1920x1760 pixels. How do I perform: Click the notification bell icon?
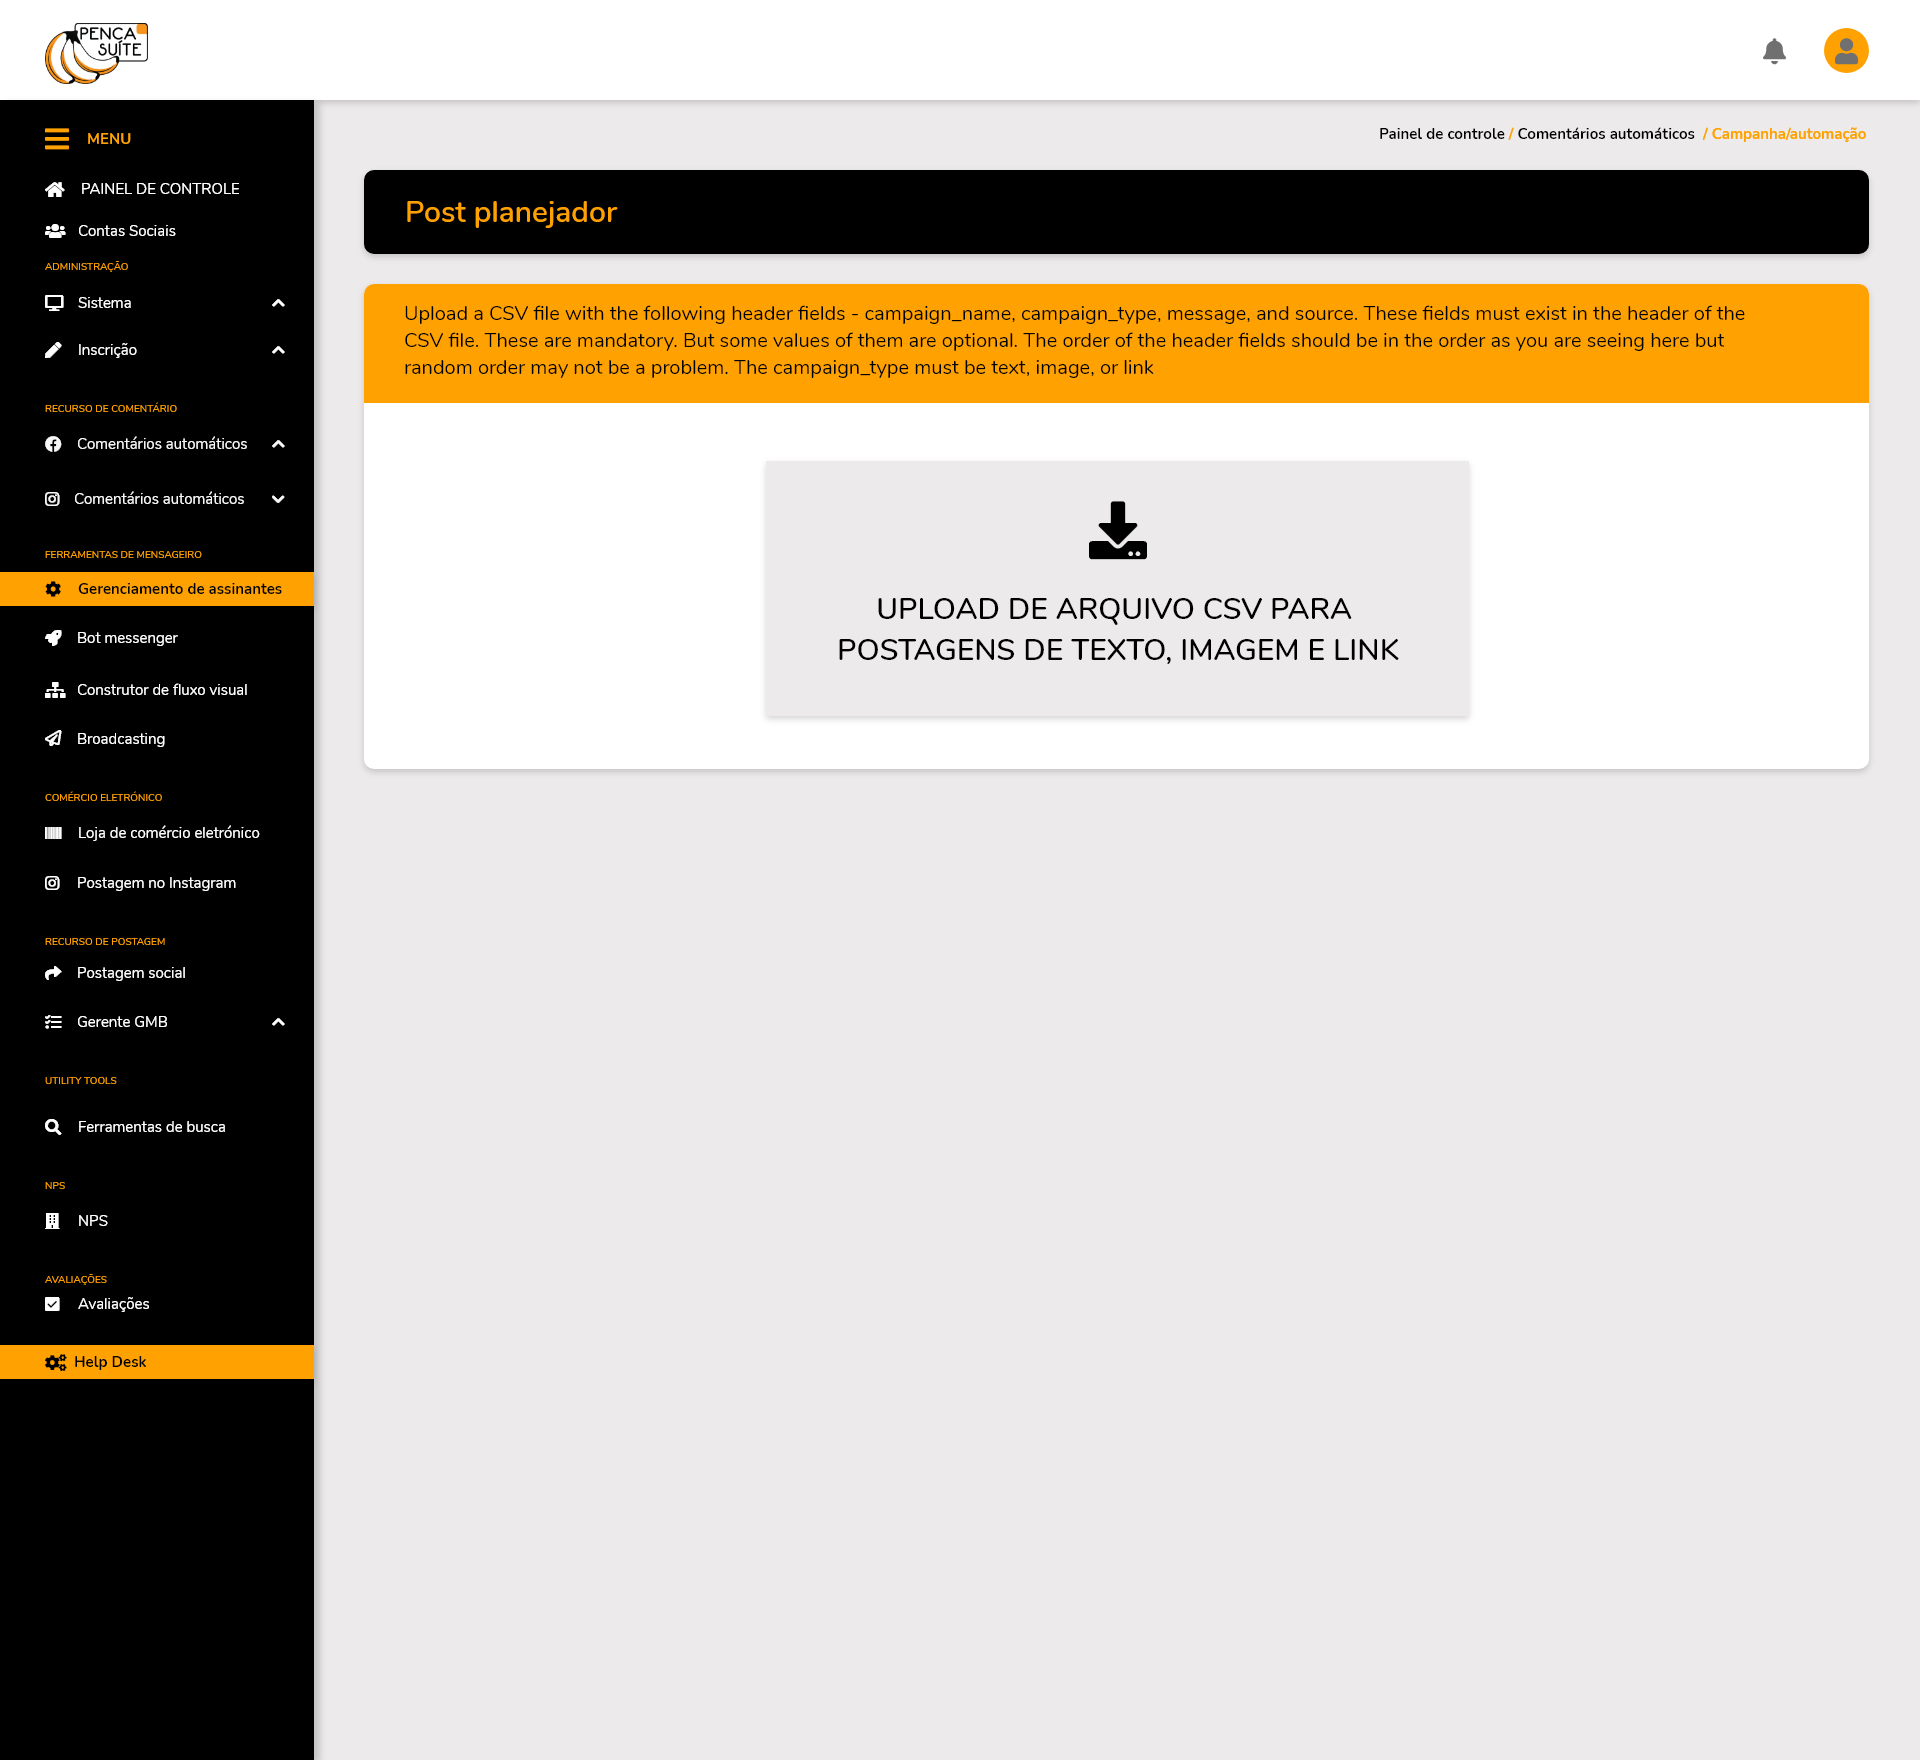pyautogui.click(x=1774, y=51)
